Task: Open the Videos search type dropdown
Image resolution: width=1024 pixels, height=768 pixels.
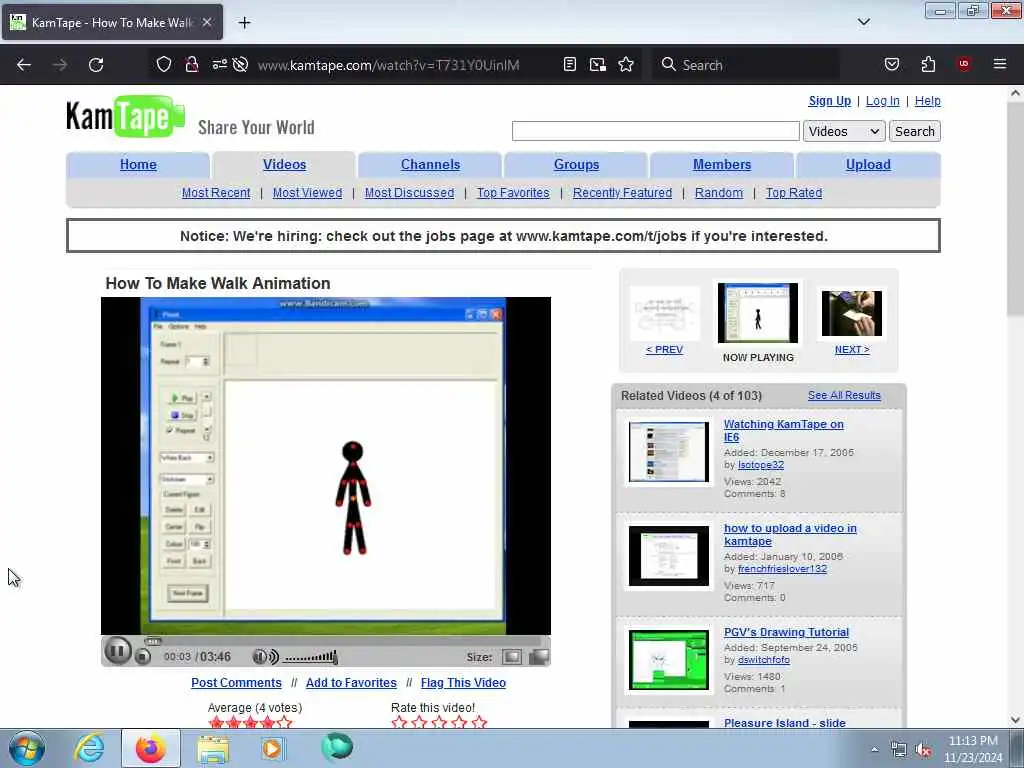Action: click(x=844, y=131)
